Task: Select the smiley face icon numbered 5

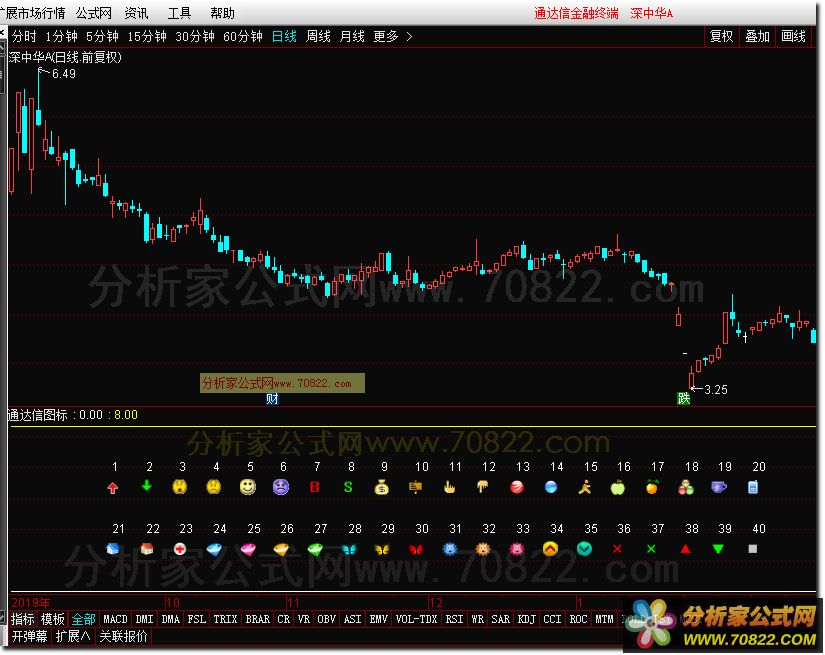Action: pos(247,487)
